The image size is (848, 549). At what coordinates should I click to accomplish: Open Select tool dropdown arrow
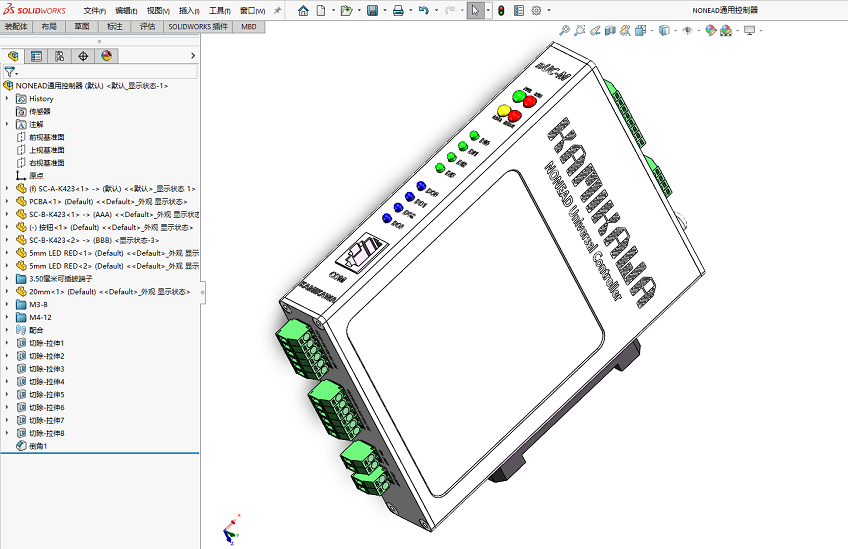487,10
